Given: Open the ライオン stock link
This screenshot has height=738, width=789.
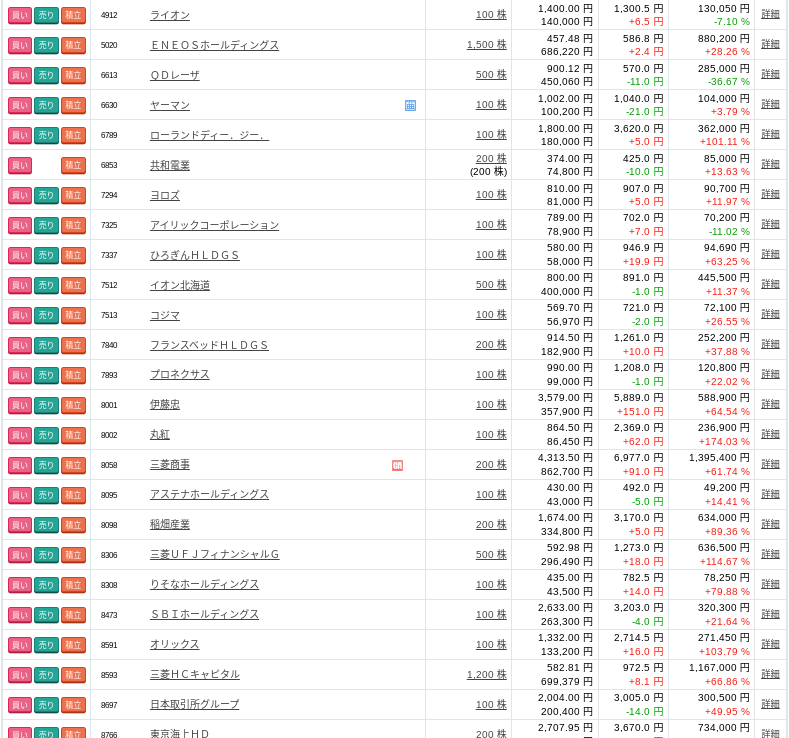Looking at the screenshot, I should point(170,15).
